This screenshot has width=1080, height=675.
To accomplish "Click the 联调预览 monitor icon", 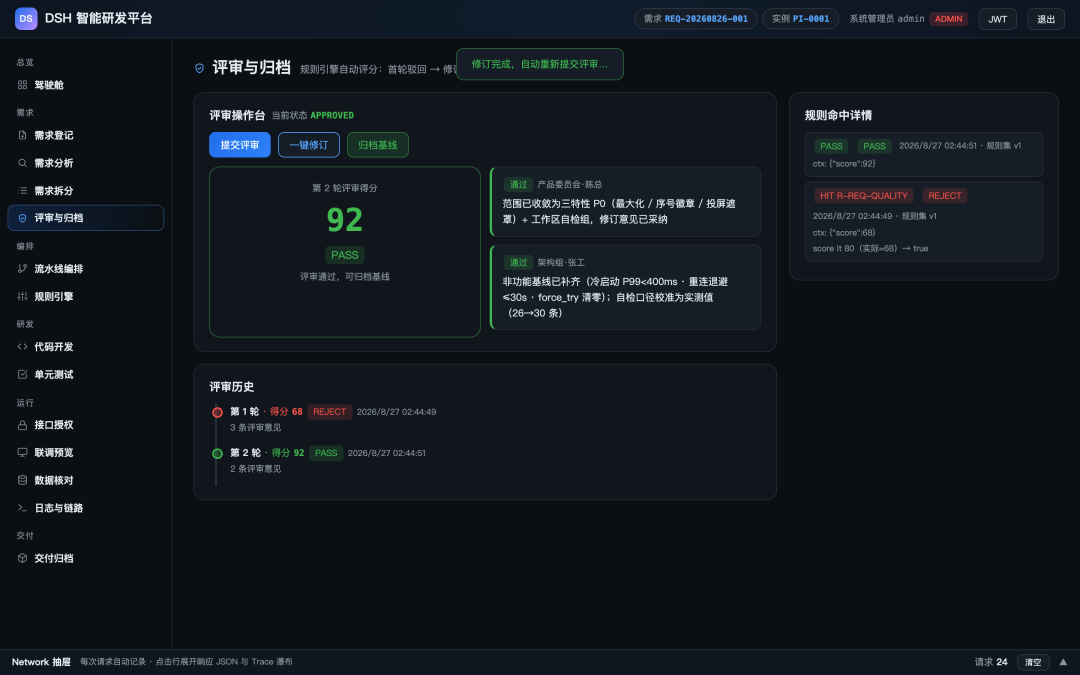I will coord(22,453).
